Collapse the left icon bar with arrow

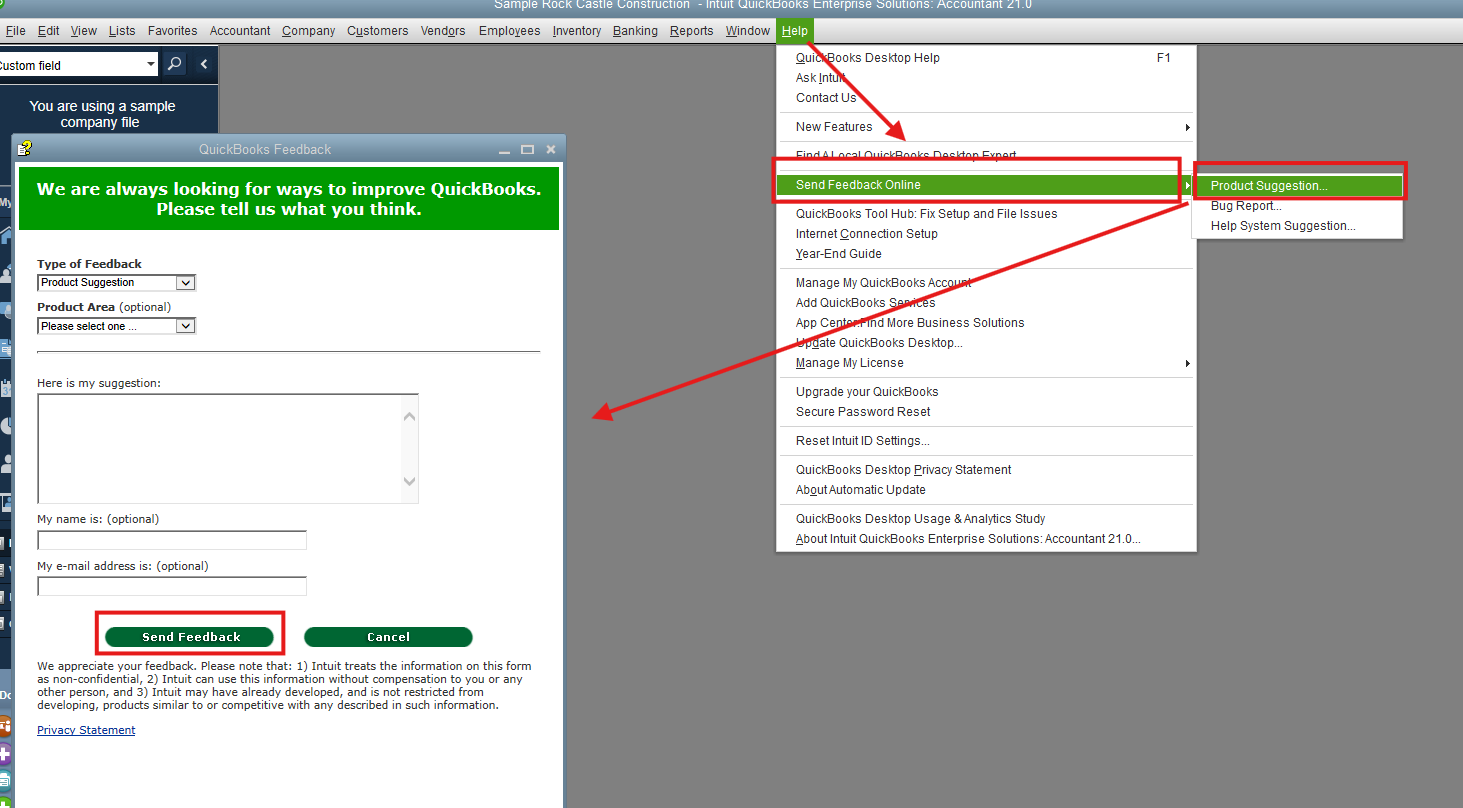click(203, 65)
